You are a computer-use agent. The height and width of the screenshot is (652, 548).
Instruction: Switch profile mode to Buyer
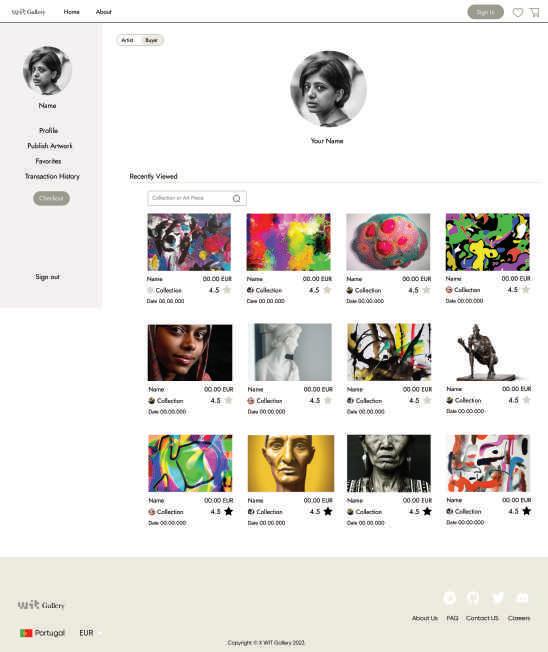tap(151, 40)
